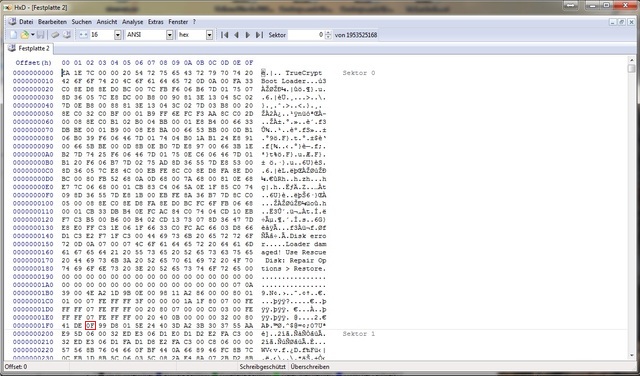
Task: Click the bytes-per-row width icon
Action: 83,35
